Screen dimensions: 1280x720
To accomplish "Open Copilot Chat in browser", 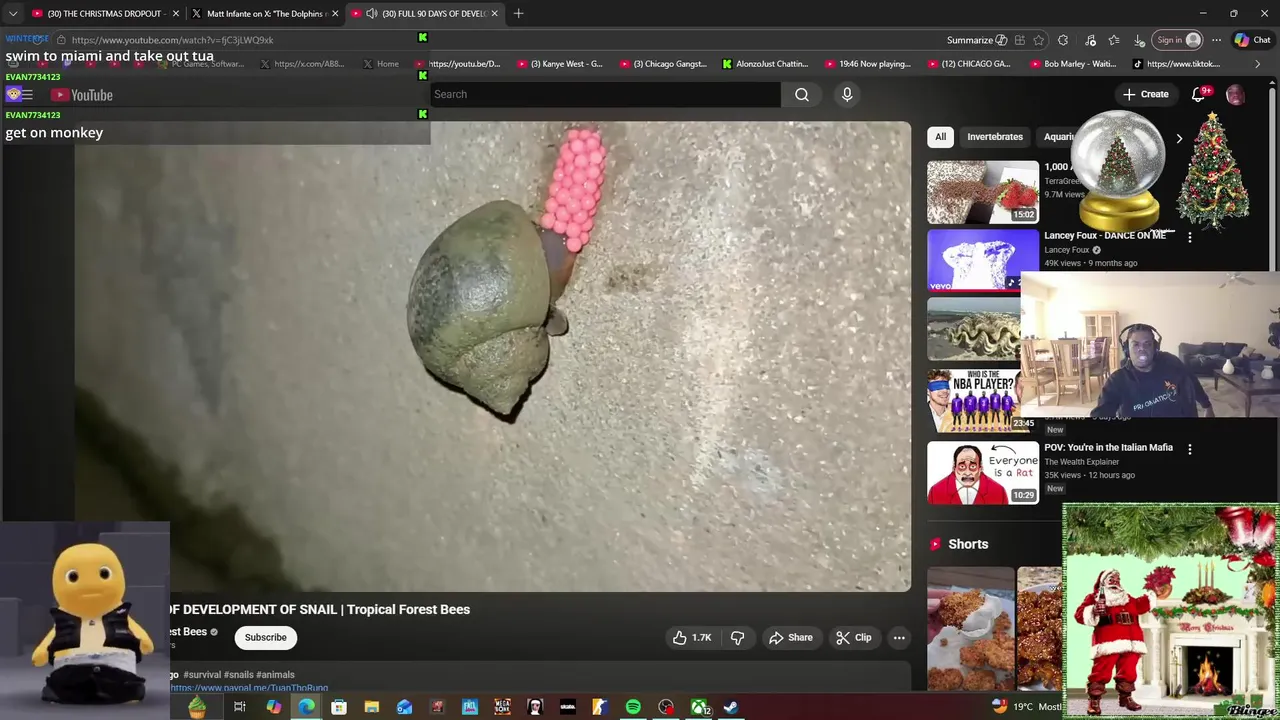I will tap(1253, 40).
